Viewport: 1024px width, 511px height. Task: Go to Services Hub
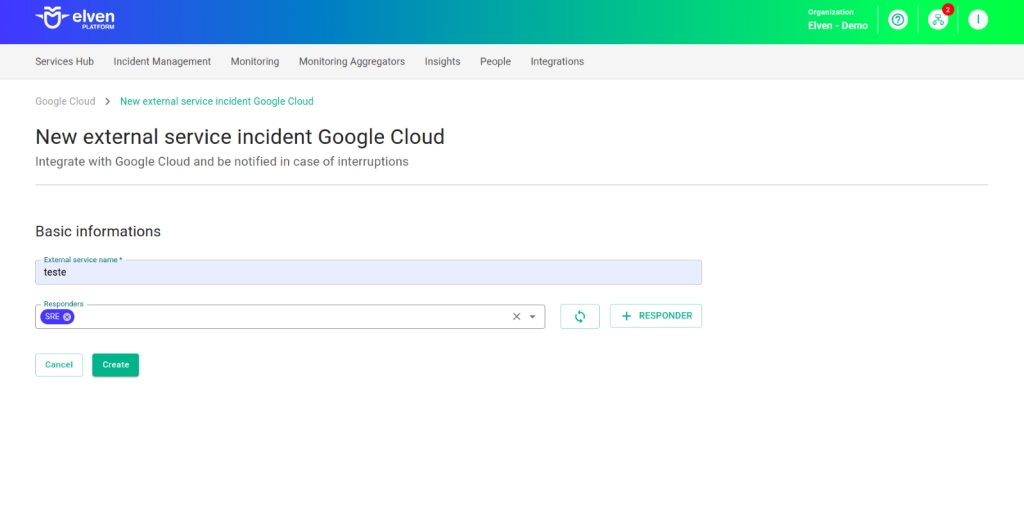[x=64, y=61]
